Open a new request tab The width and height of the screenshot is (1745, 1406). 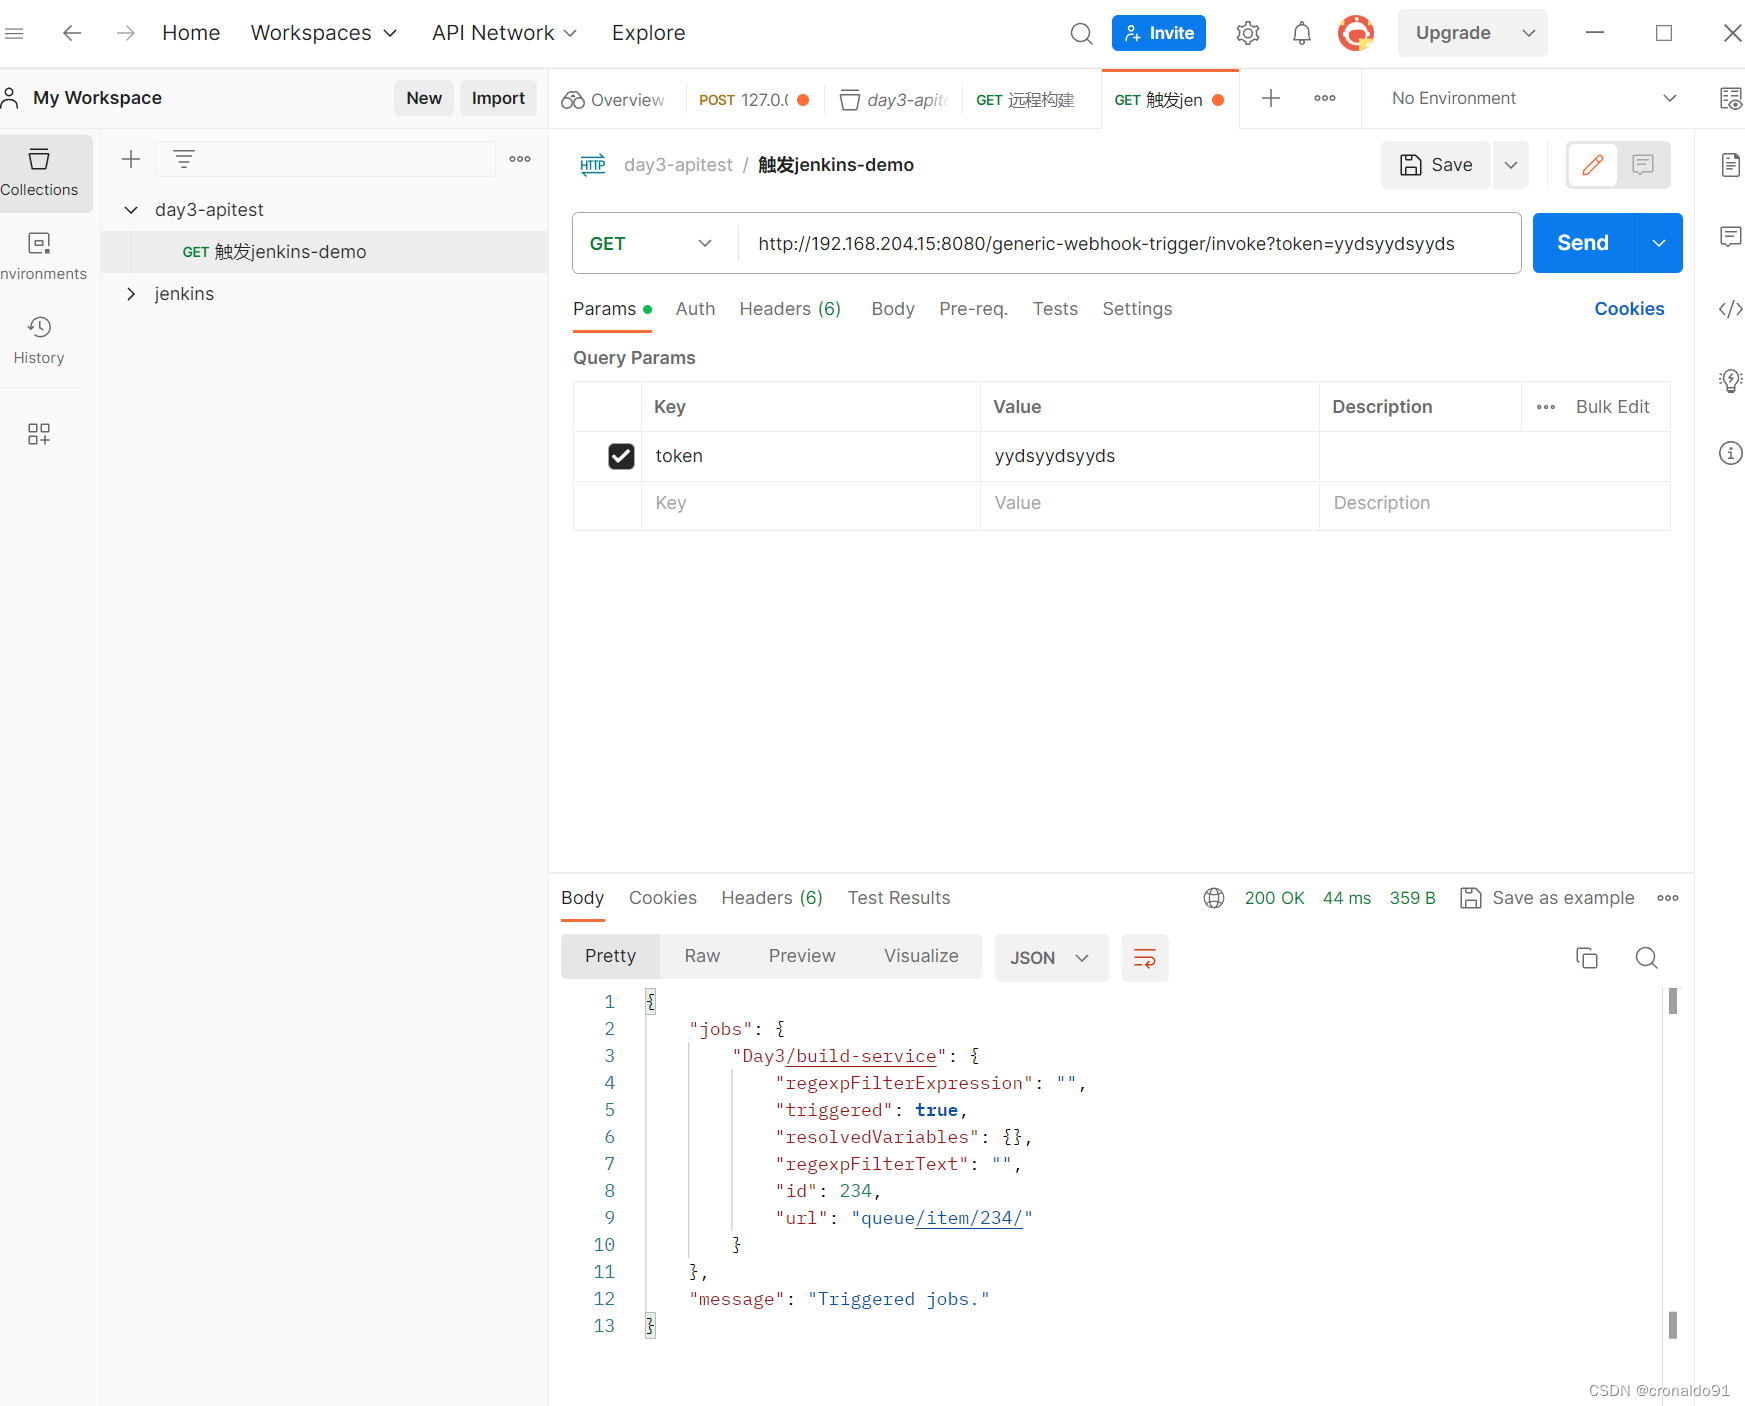(x=1271, y=98)
